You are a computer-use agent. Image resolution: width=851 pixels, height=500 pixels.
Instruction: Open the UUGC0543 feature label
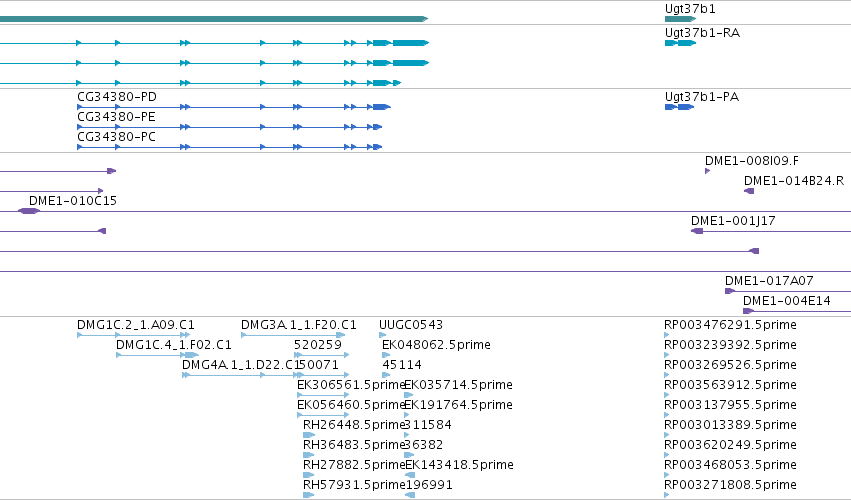[411, 325]
